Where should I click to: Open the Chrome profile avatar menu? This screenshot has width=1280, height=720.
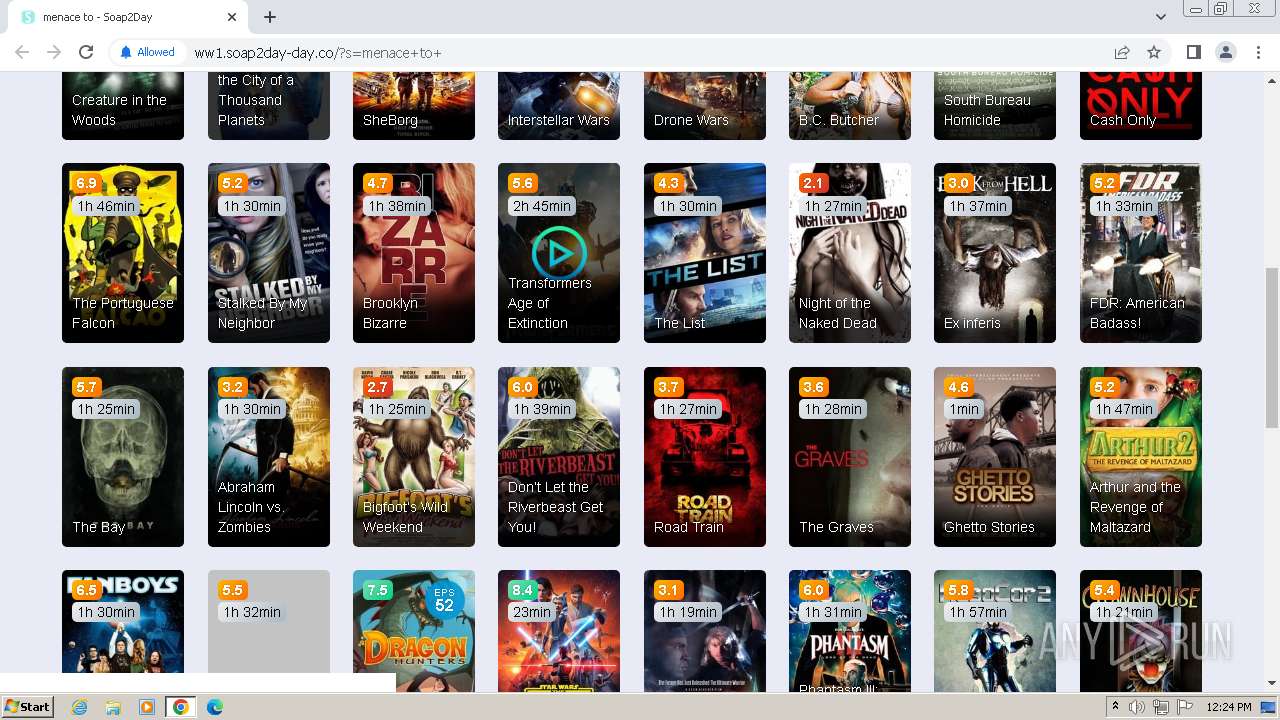coord(1225,52)
